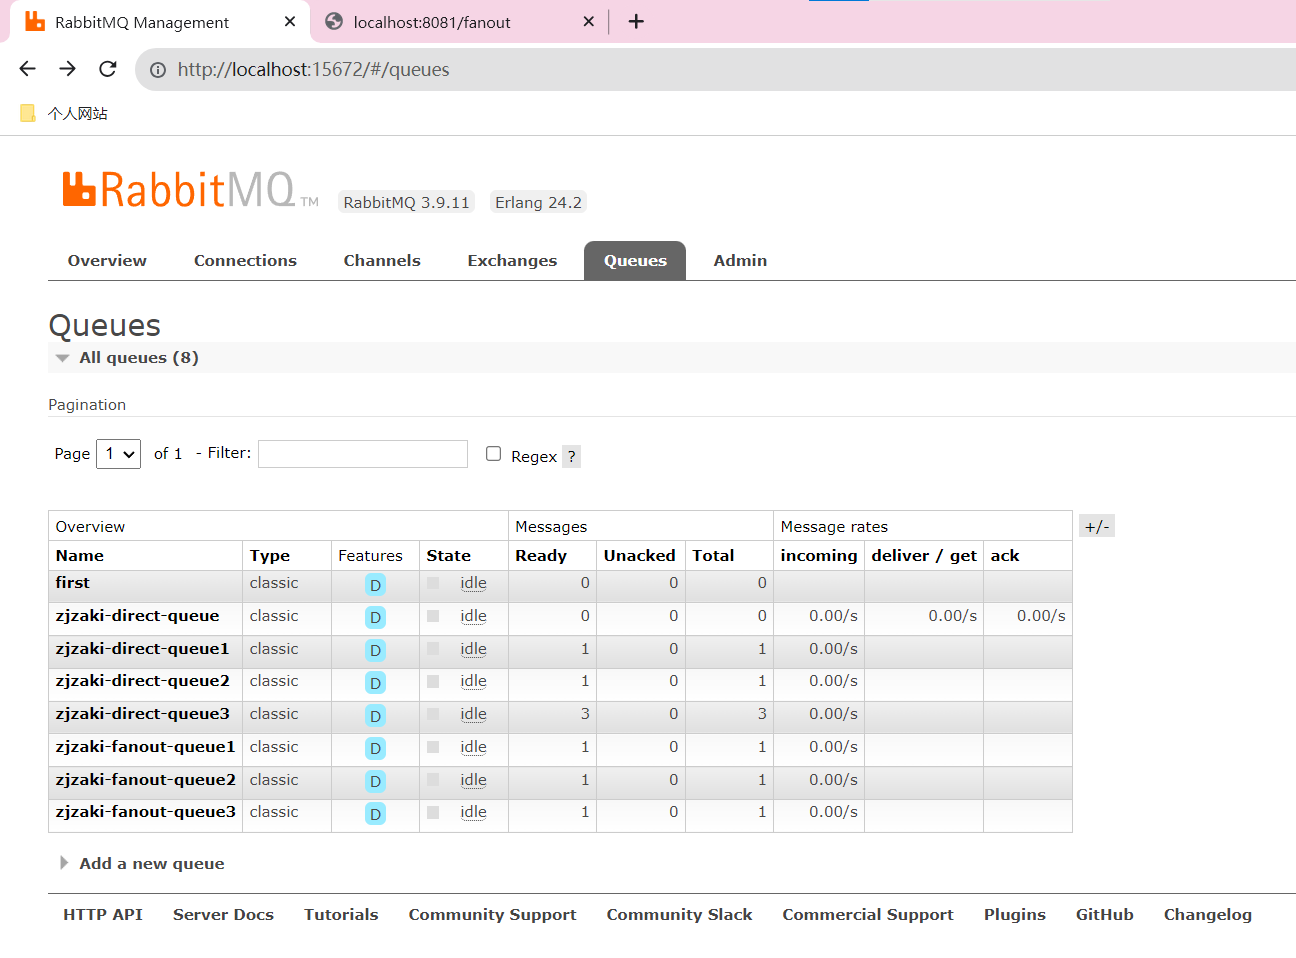This screenshot has width=1296, height=958.
Task: Click the D badge of zjzaki-direct-queue row
Action: pyautogui.click(x=375, y=618)
